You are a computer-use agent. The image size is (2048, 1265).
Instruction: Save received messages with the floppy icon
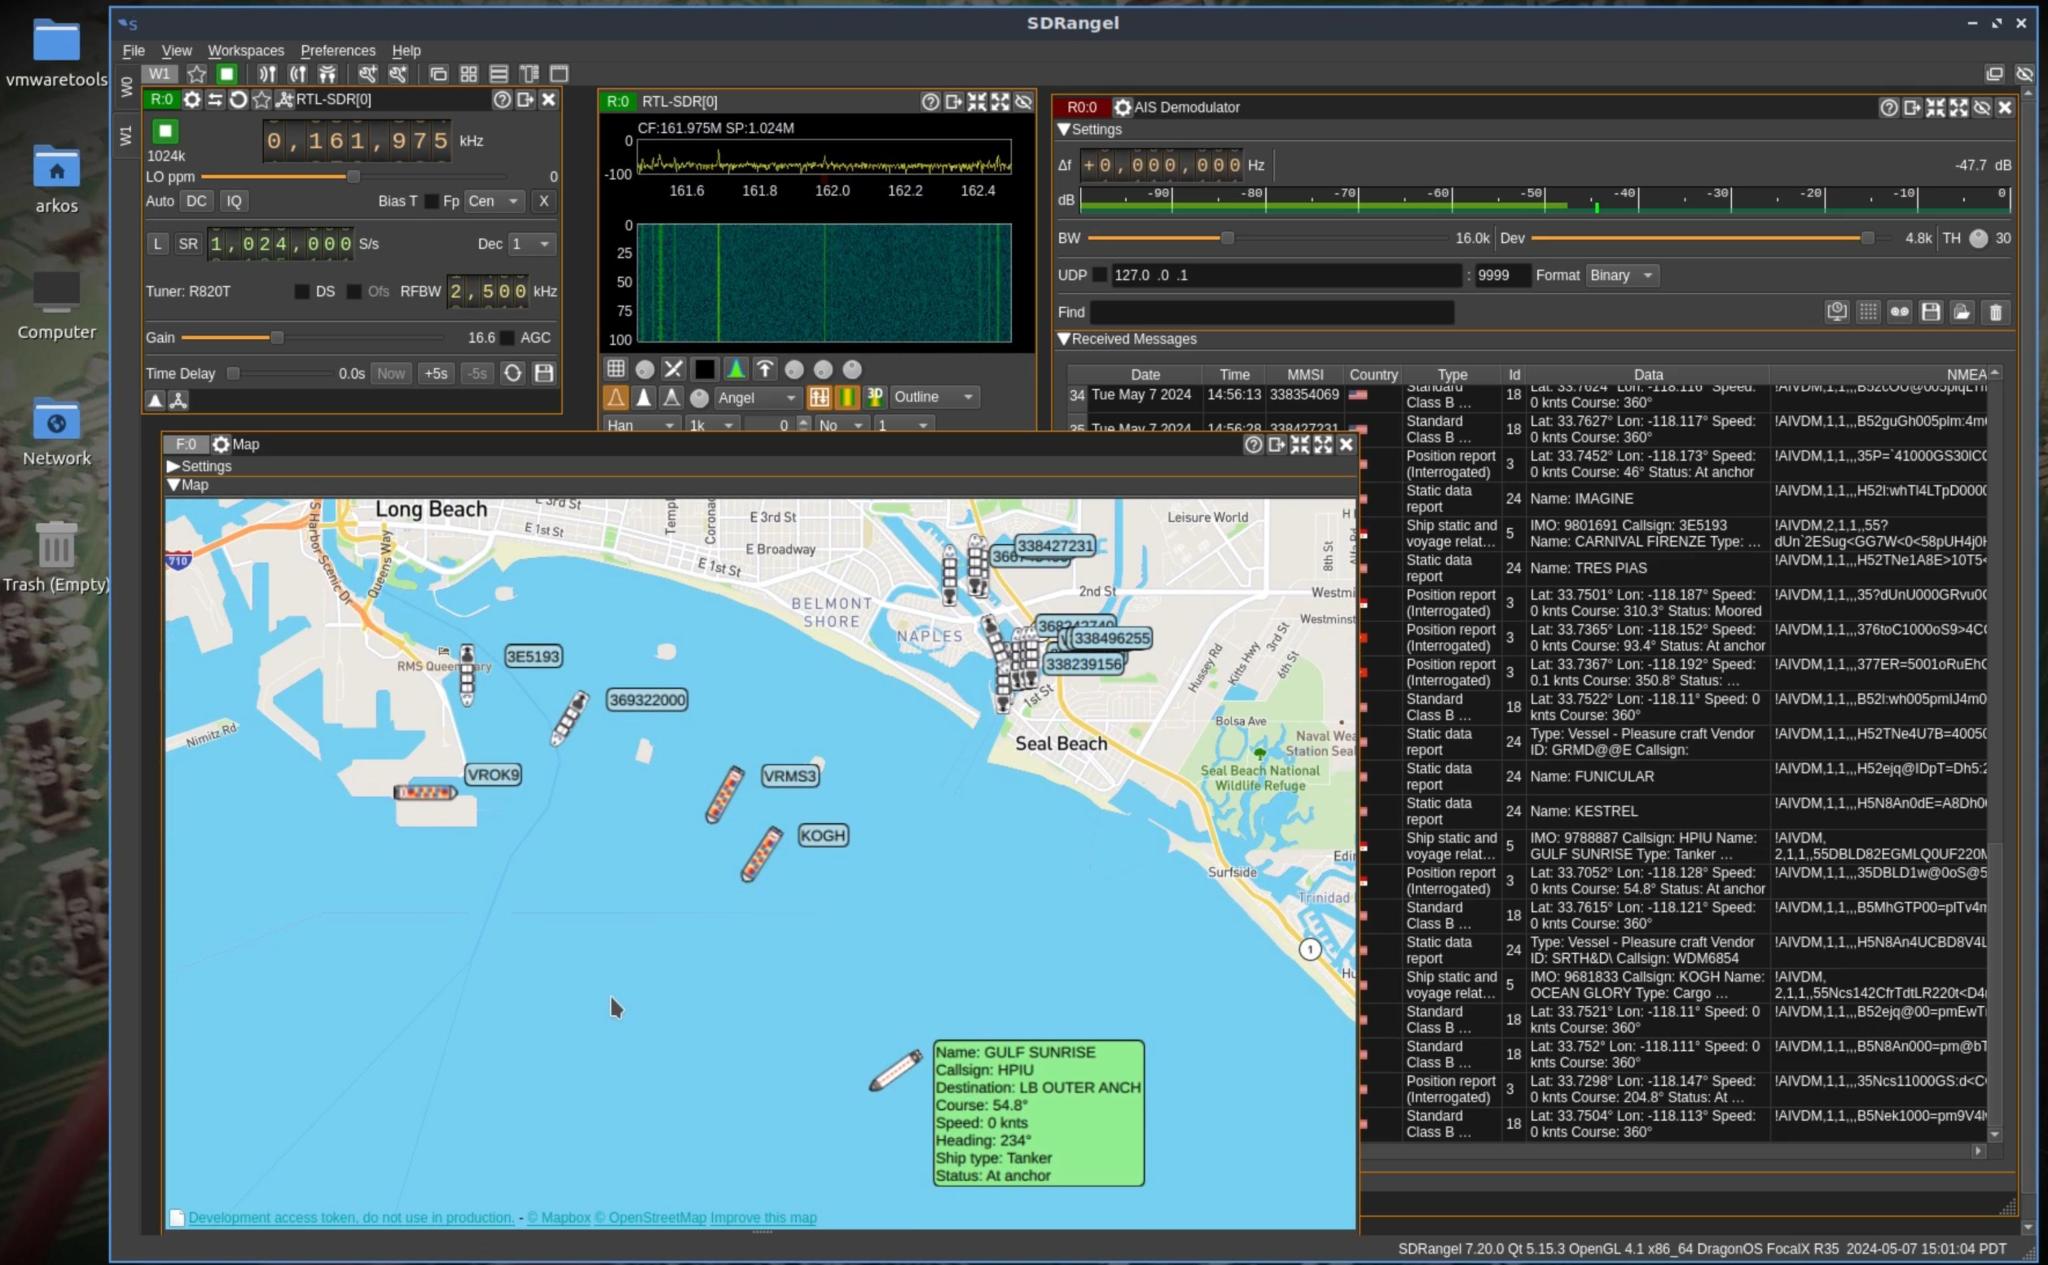(1931, 312)
